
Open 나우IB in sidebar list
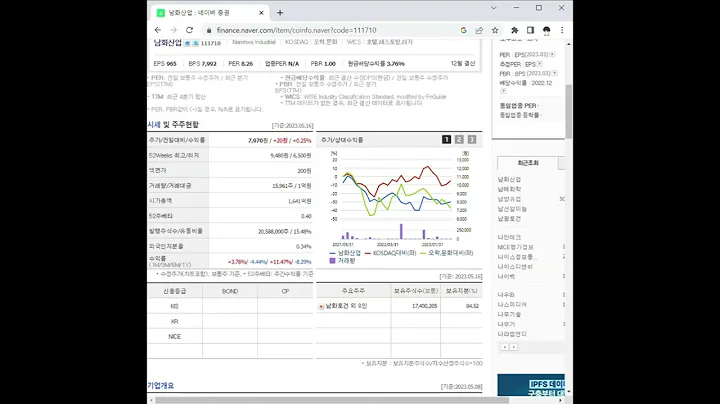pos(506,295)
